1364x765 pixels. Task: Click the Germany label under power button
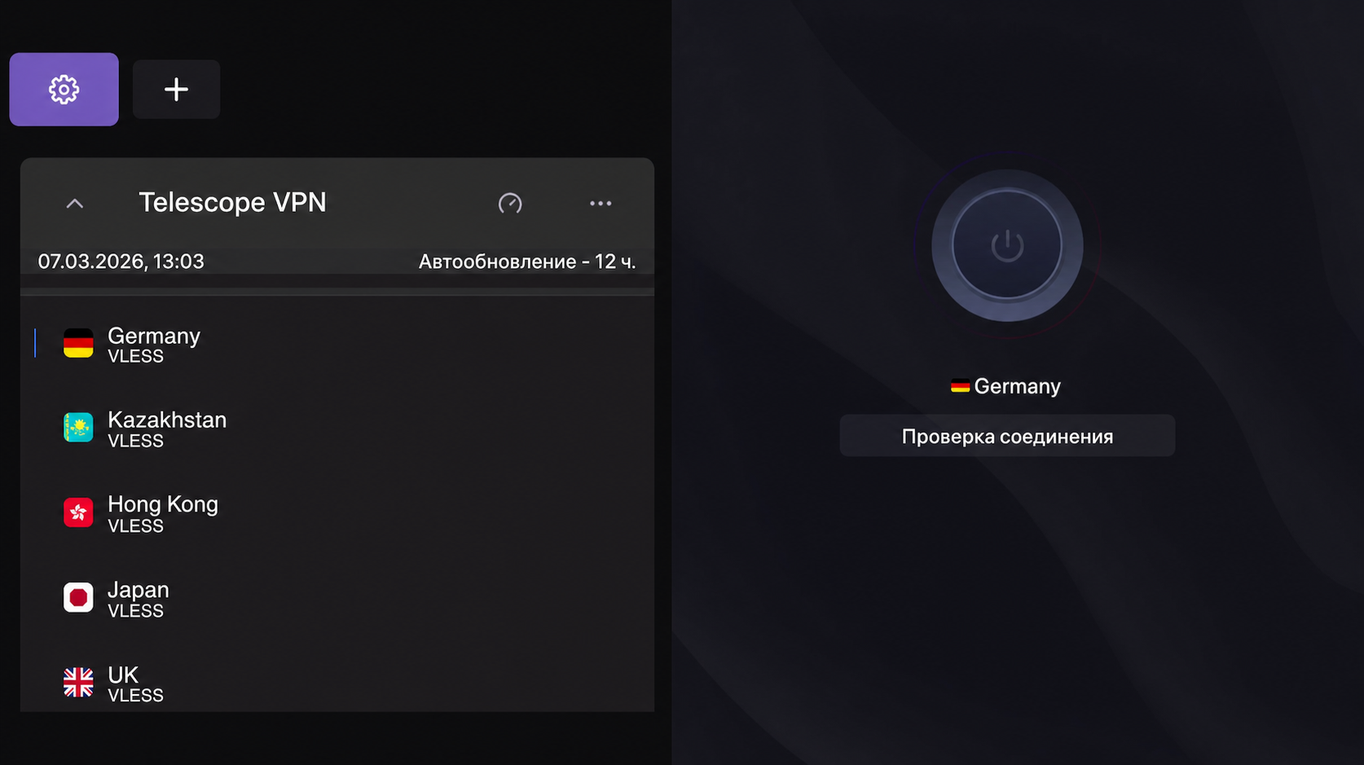point(1017,386)
